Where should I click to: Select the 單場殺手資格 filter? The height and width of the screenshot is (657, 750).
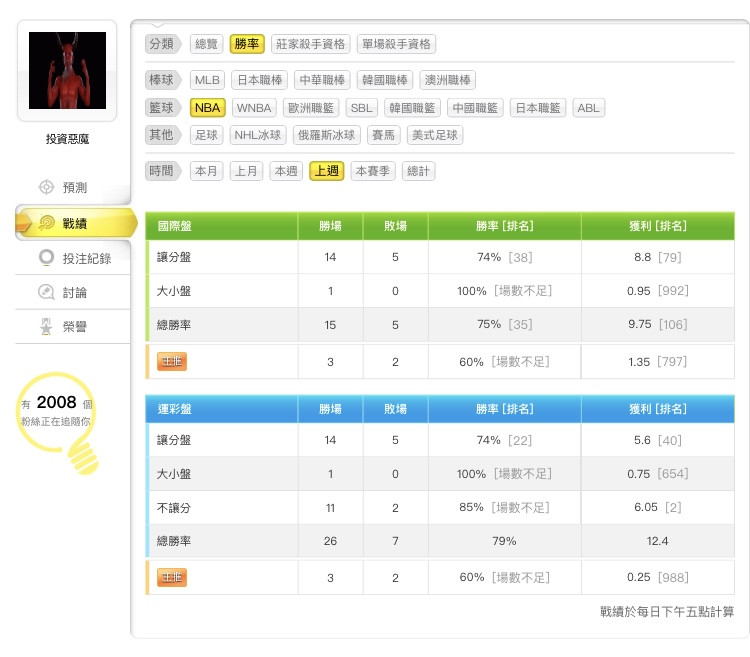click(396, 44)
